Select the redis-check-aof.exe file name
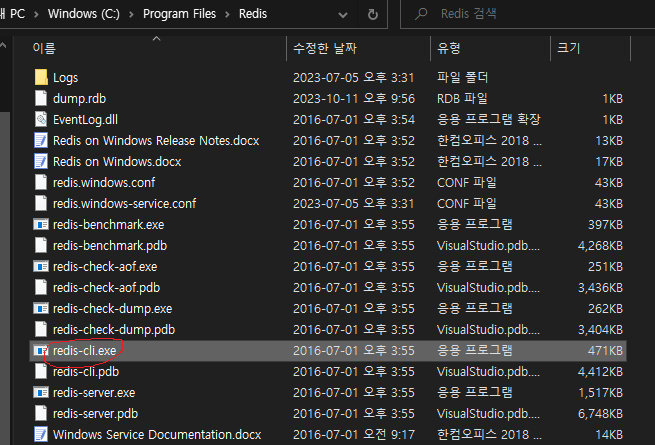 (x=105, y=267)
